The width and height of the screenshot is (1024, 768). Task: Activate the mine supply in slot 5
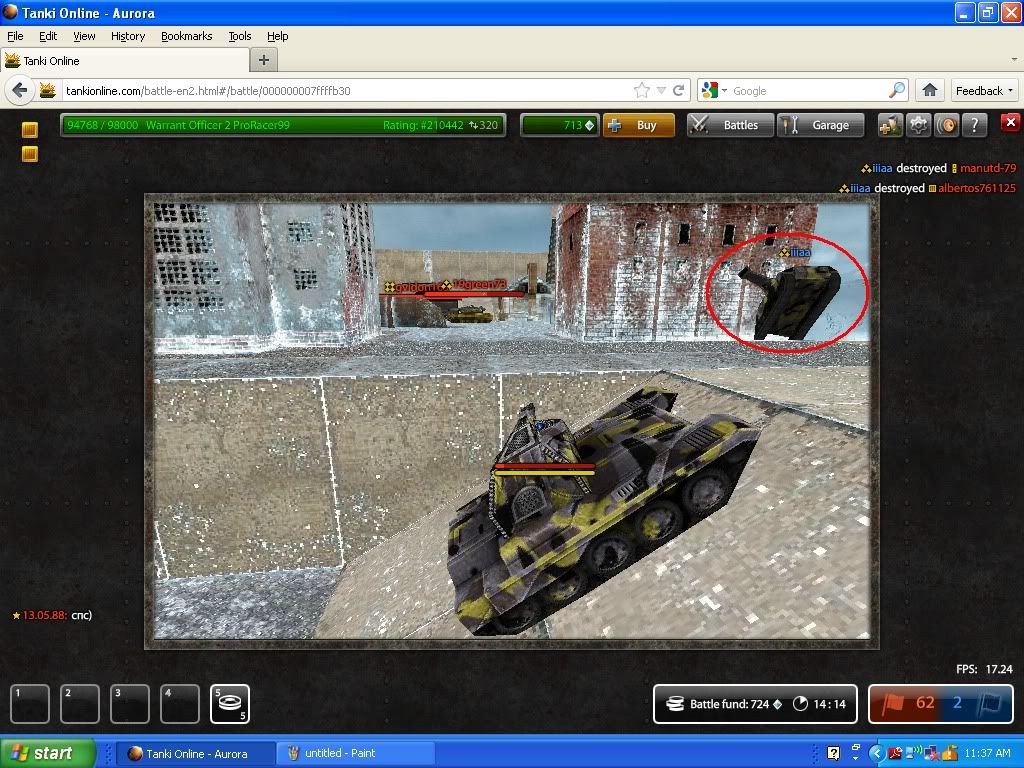pyautogui.click(x=230, y=703)
